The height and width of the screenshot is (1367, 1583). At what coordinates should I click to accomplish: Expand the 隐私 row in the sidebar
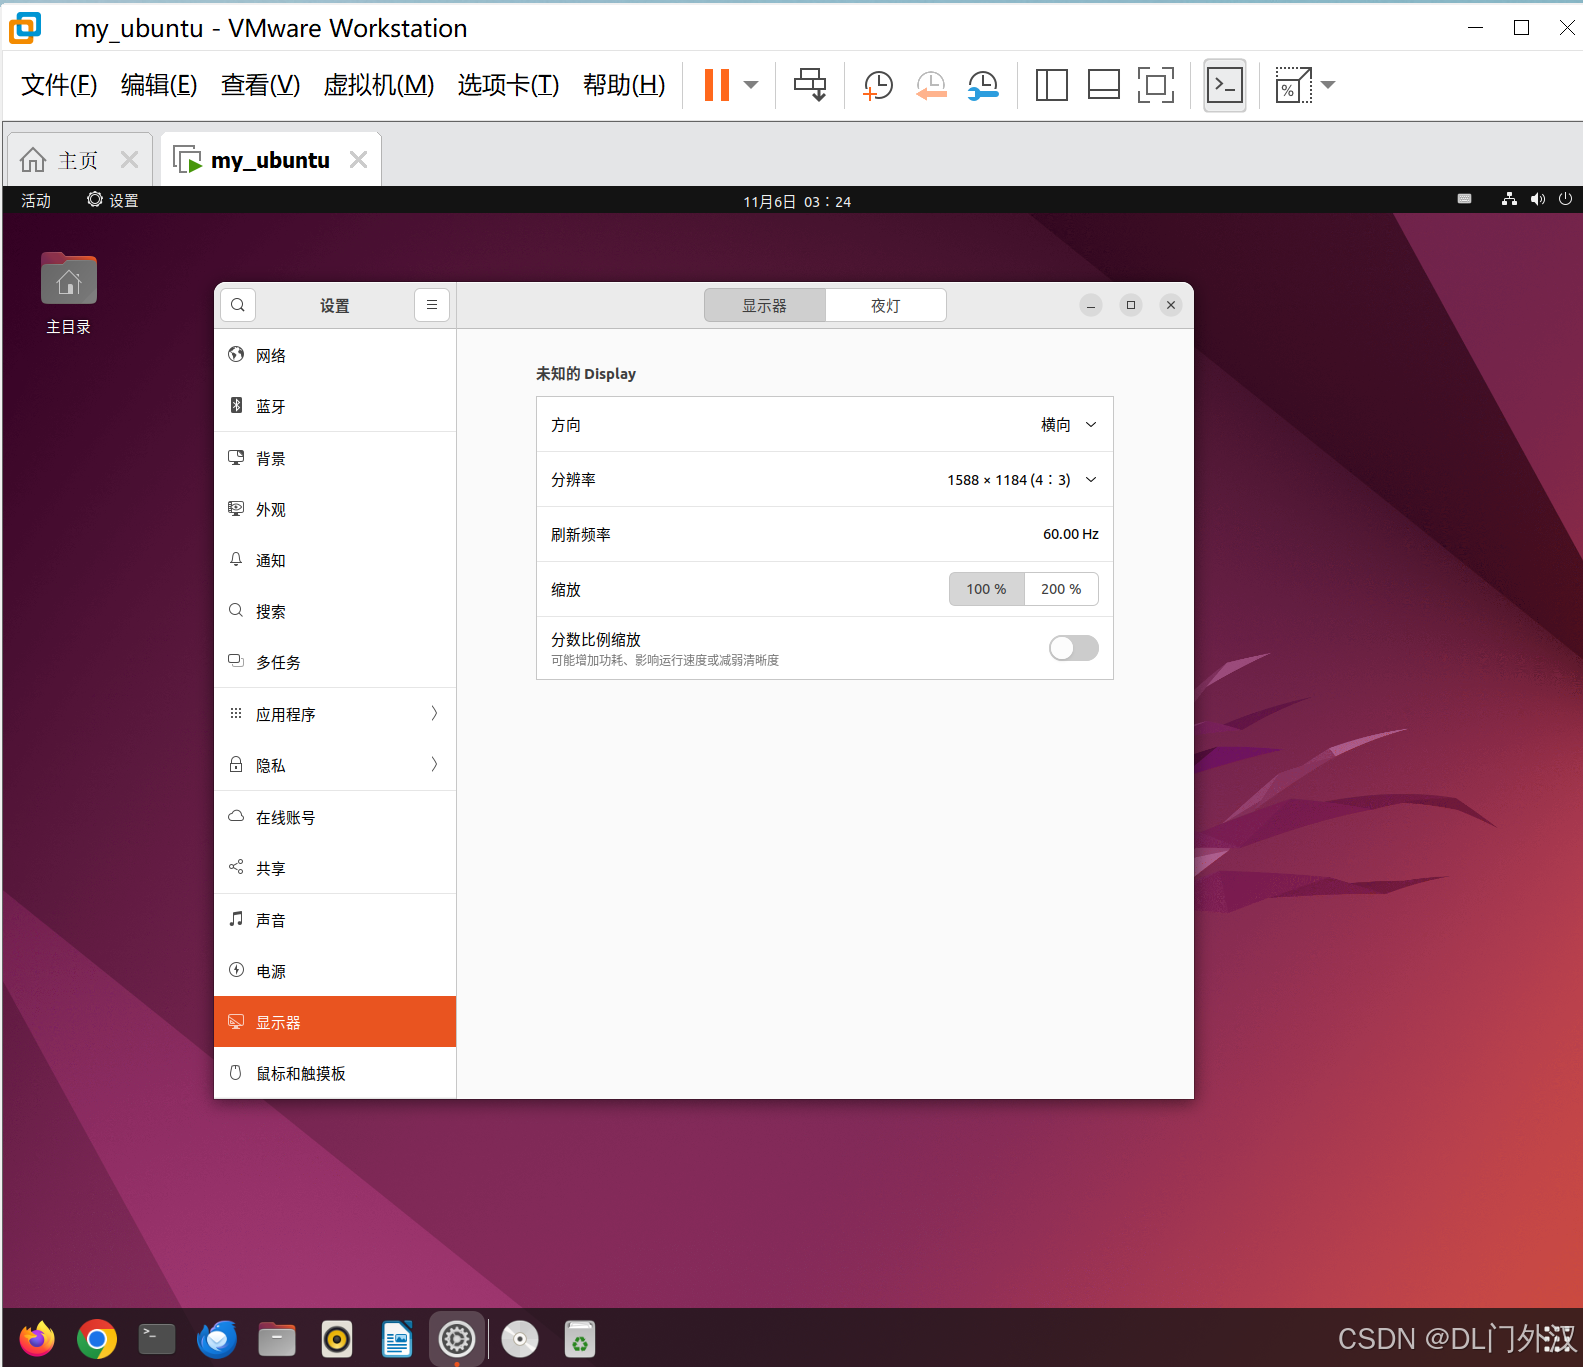point(335,765)
